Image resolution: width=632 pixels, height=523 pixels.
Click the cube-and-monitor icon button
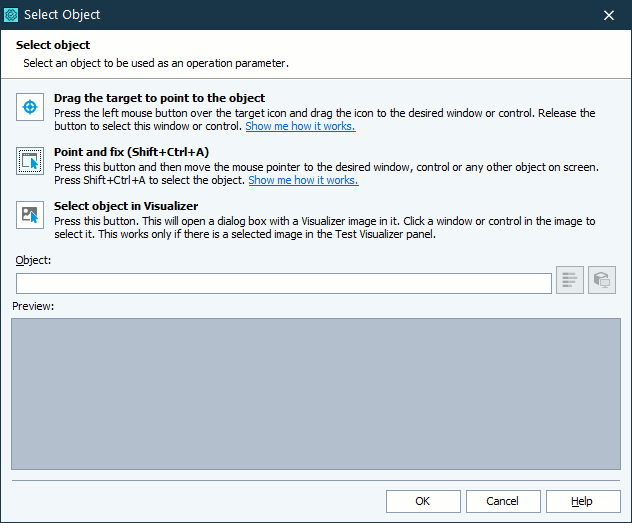click(x=601, y=281)
